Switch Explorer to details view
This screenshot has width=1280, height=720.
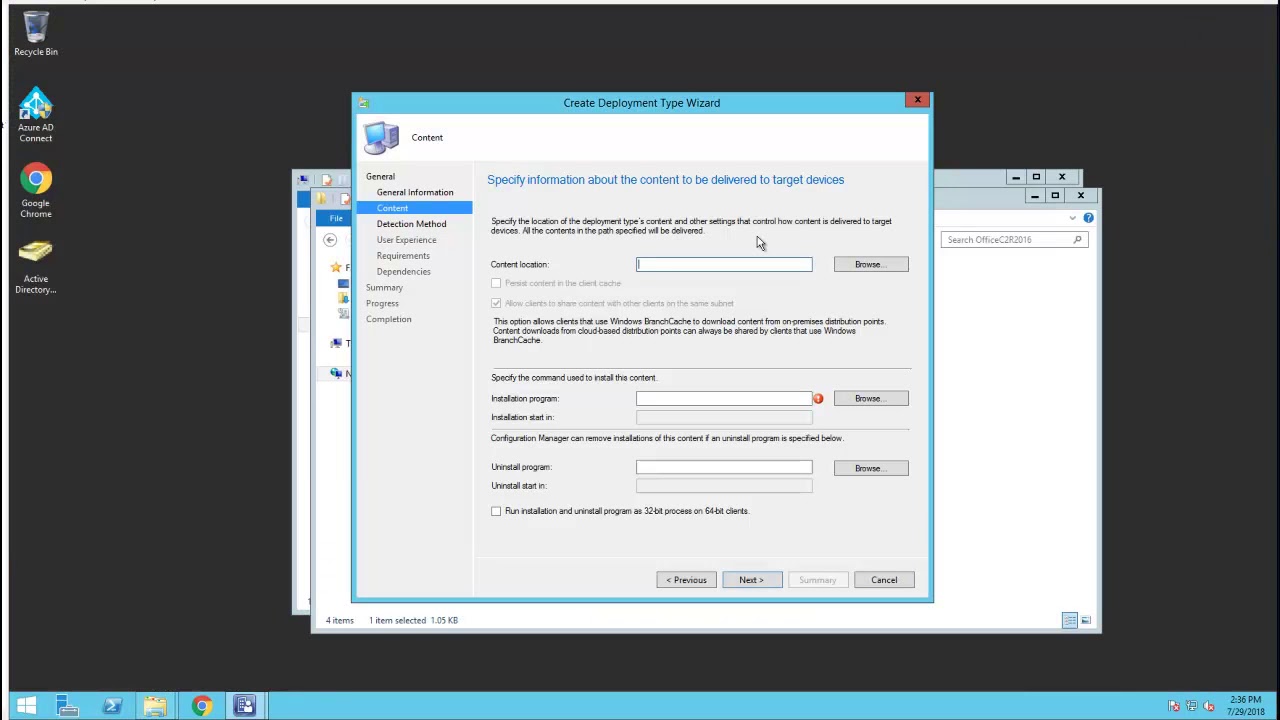coord(1069,621)
